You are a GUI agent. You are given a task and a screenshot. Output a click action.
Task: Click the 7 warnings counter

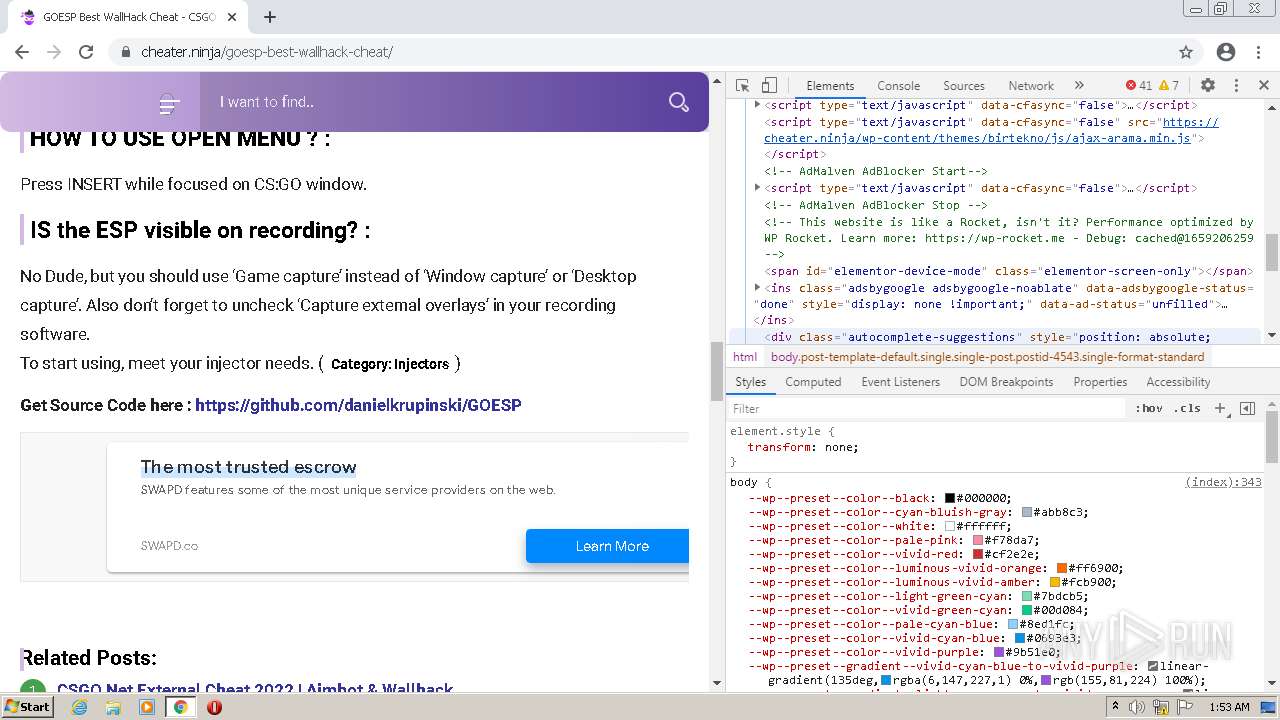(1169, 86)
